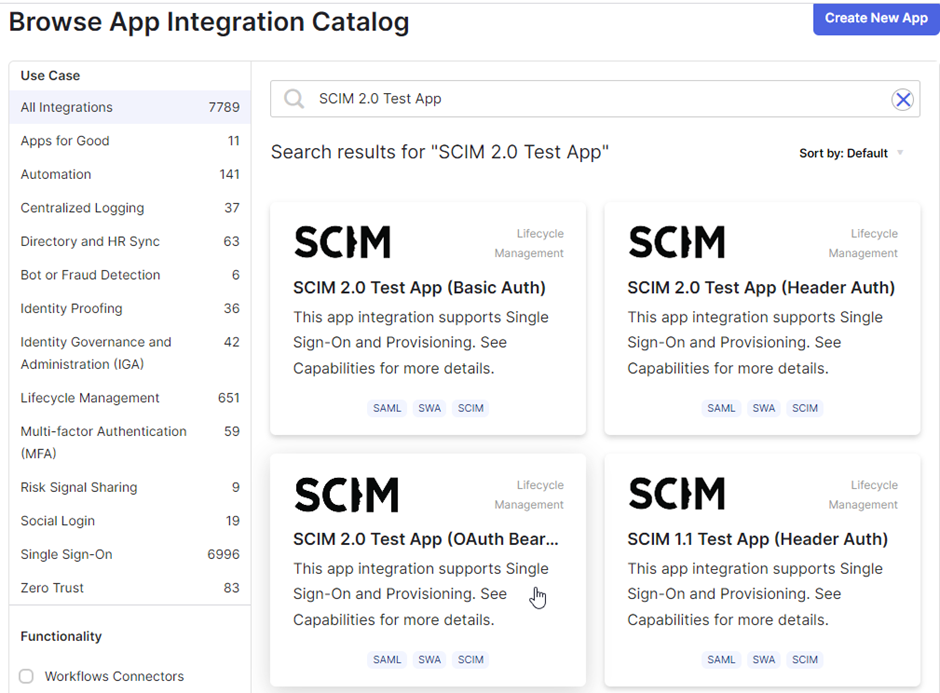The width and height of the screenshot is (940, 693).
Task: Click SWA tag on Basic Auth card
Action: pos(429,408)
